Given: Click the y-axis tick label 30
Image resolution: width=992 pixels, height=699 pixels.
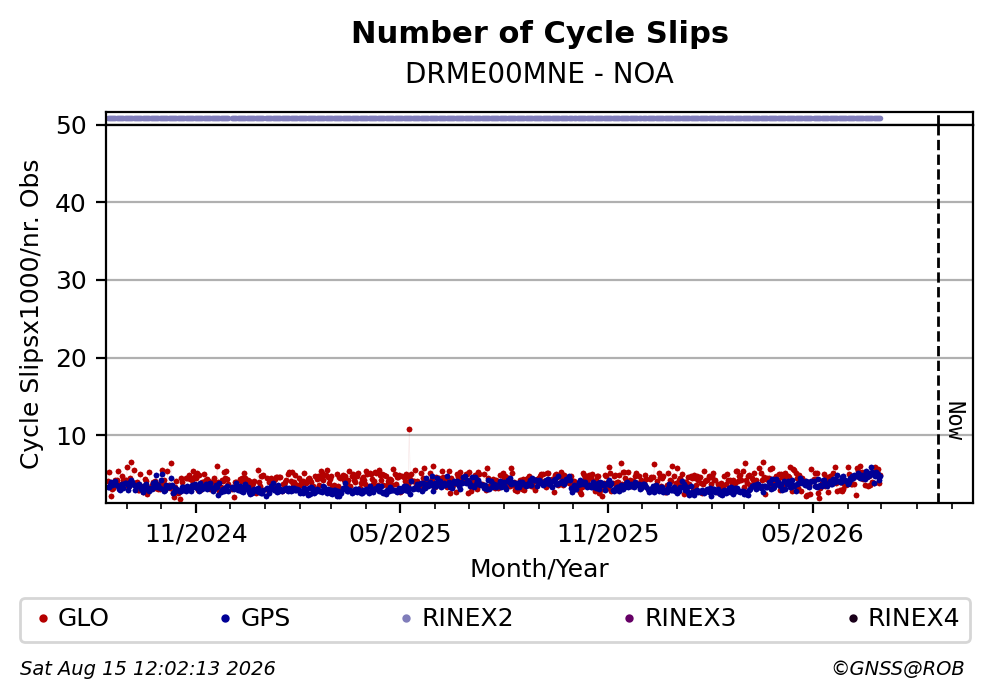Looking at the screenshot, I should [x=71, y=280].
